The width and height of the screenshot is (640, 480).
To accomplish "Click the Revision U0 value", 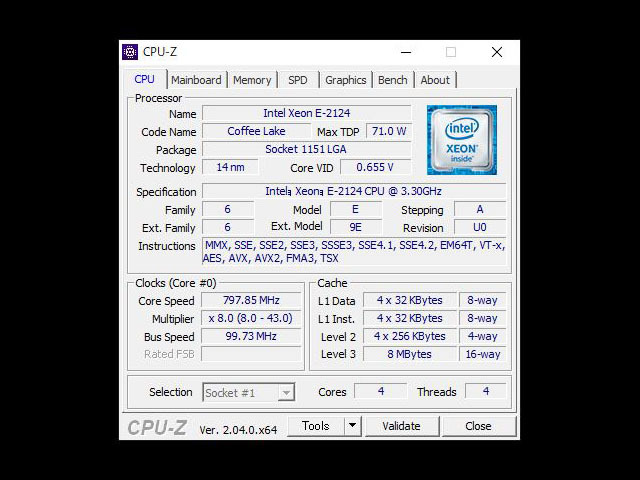I will 480,227.
